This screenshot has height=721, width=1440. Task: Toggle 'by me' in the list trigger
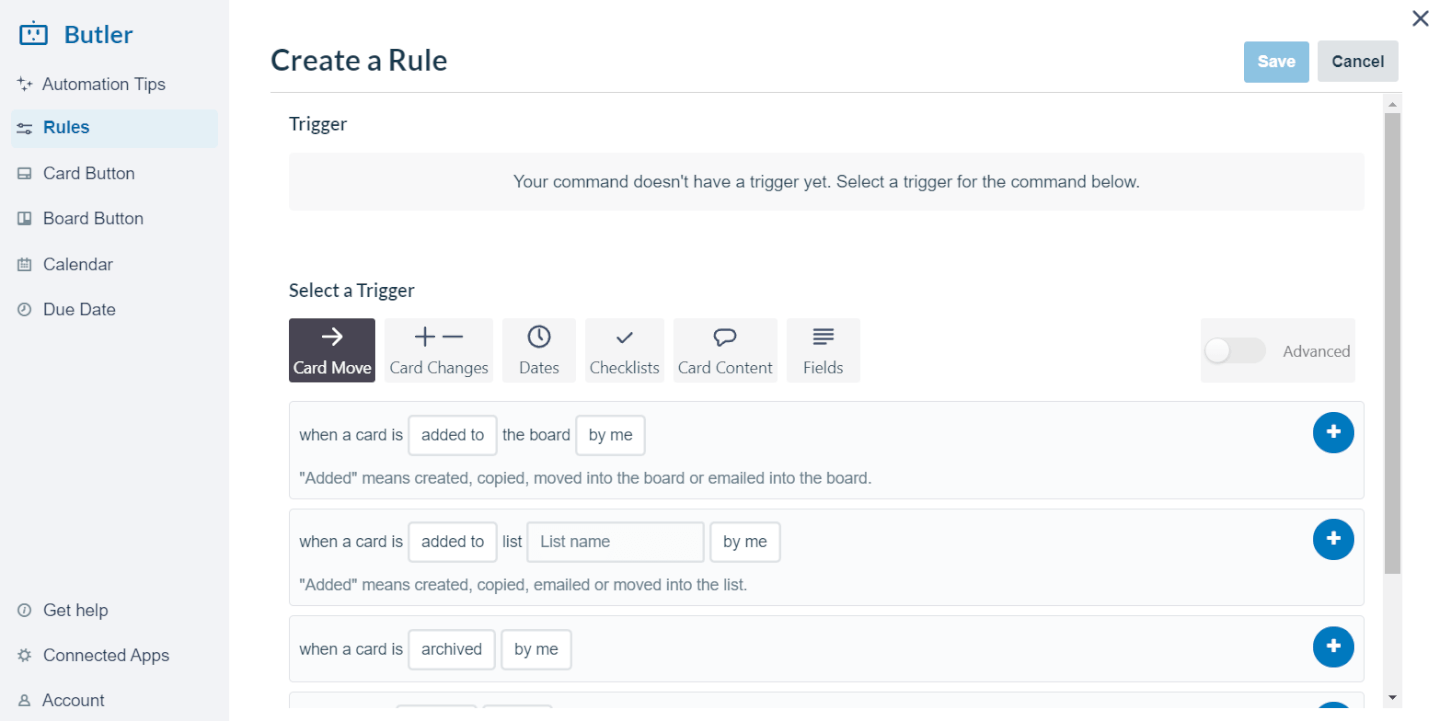745,542
